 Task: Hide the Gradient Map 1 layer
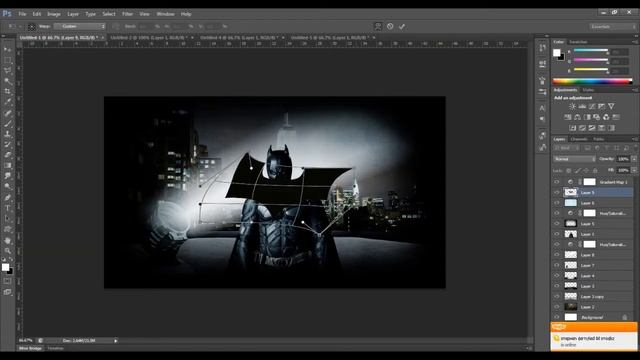[x=557, y=182]
